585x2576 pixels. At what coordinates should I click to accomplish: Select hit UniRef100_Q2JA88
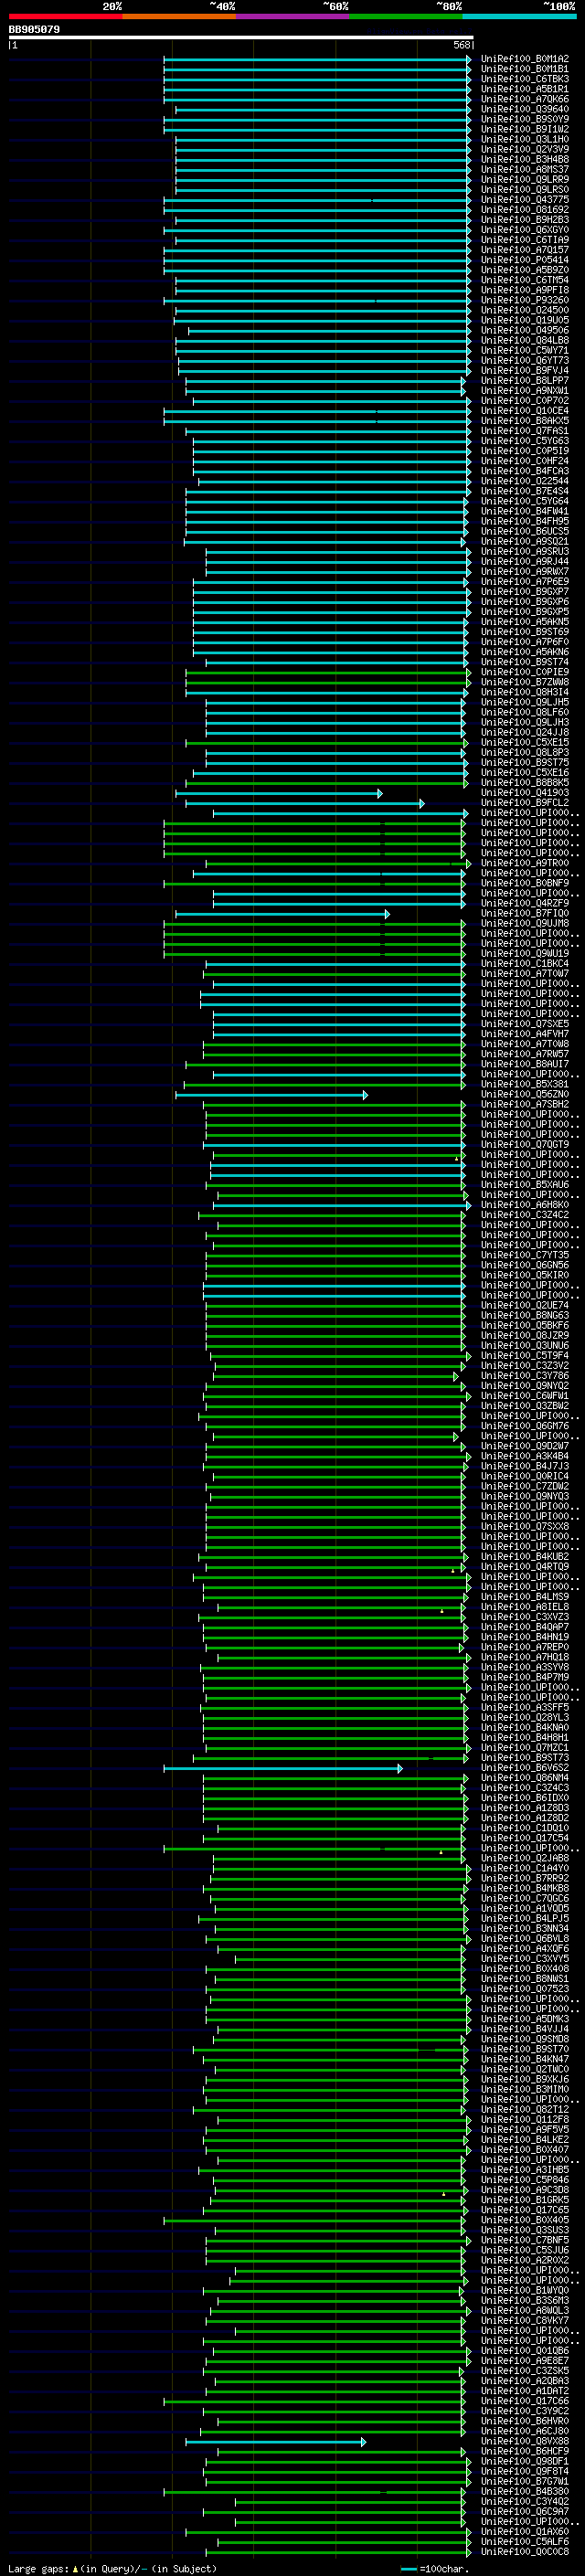coord(525,1858)
